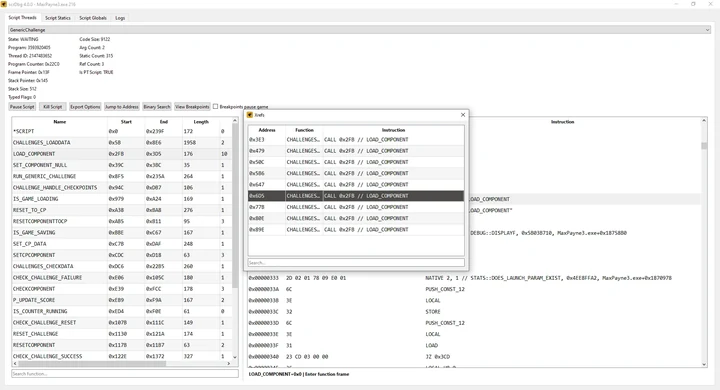Sort function list by Name column header

pos(60,122)
